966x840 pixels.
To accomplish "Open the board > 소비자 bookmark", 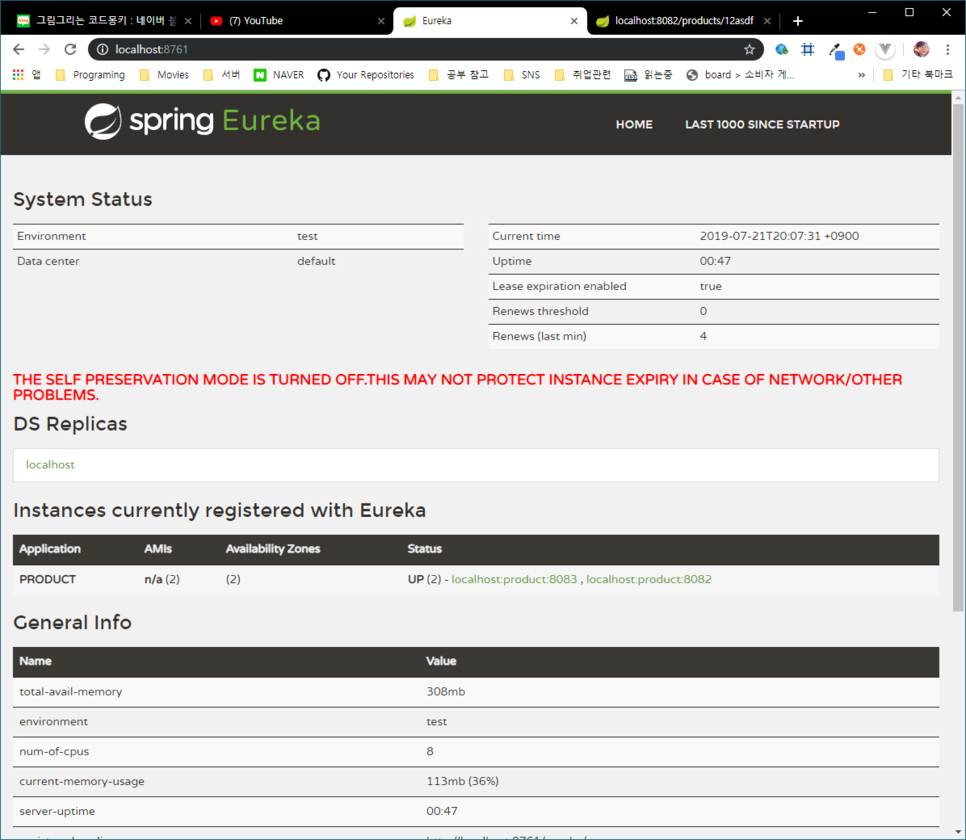I will tap(741, 75).
